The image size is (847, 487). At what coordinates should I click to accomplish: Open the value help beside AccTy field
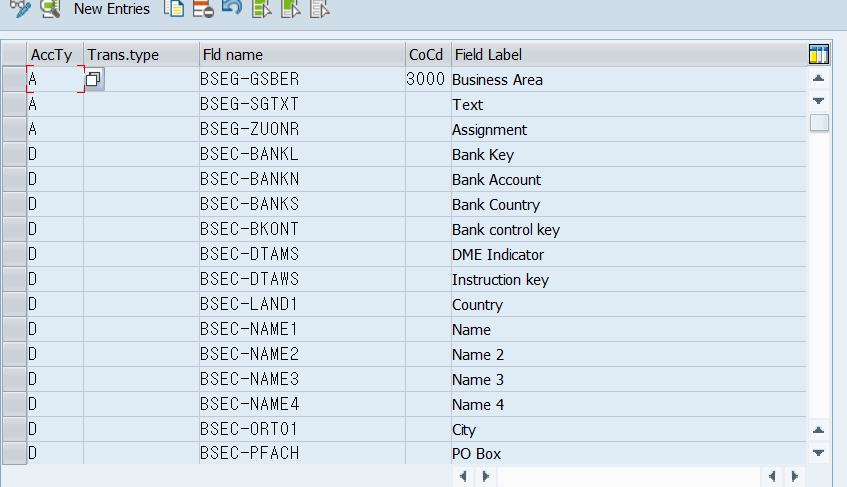click(94, 79)
